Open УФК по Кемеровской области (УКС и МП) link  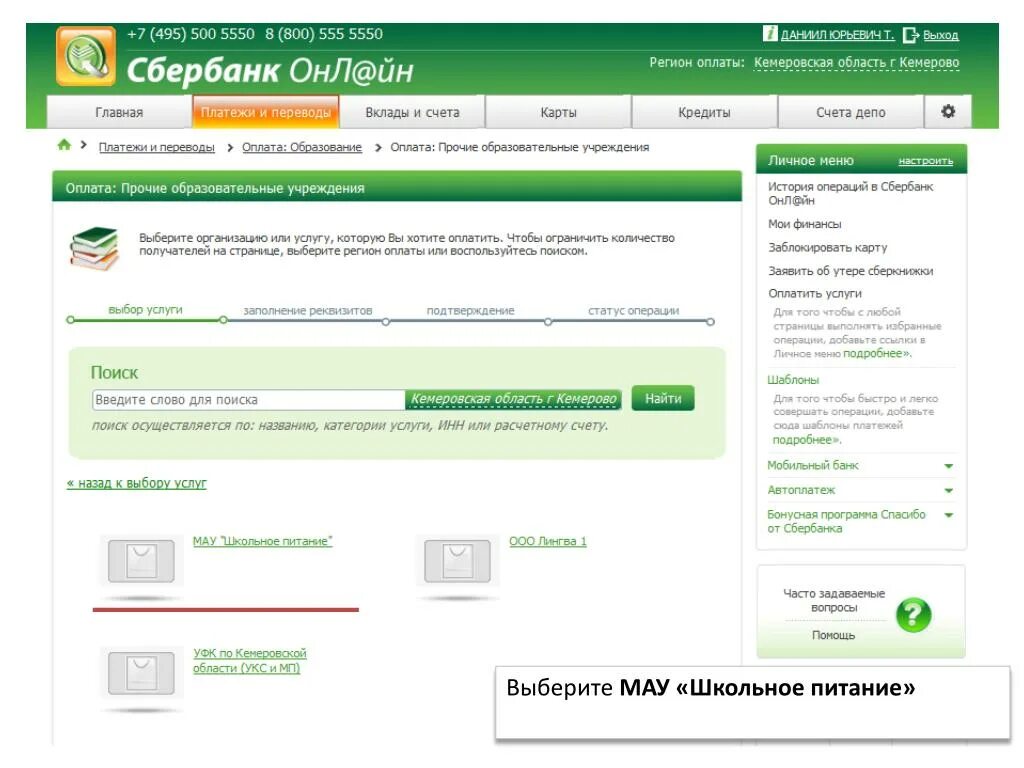point(249,660)
